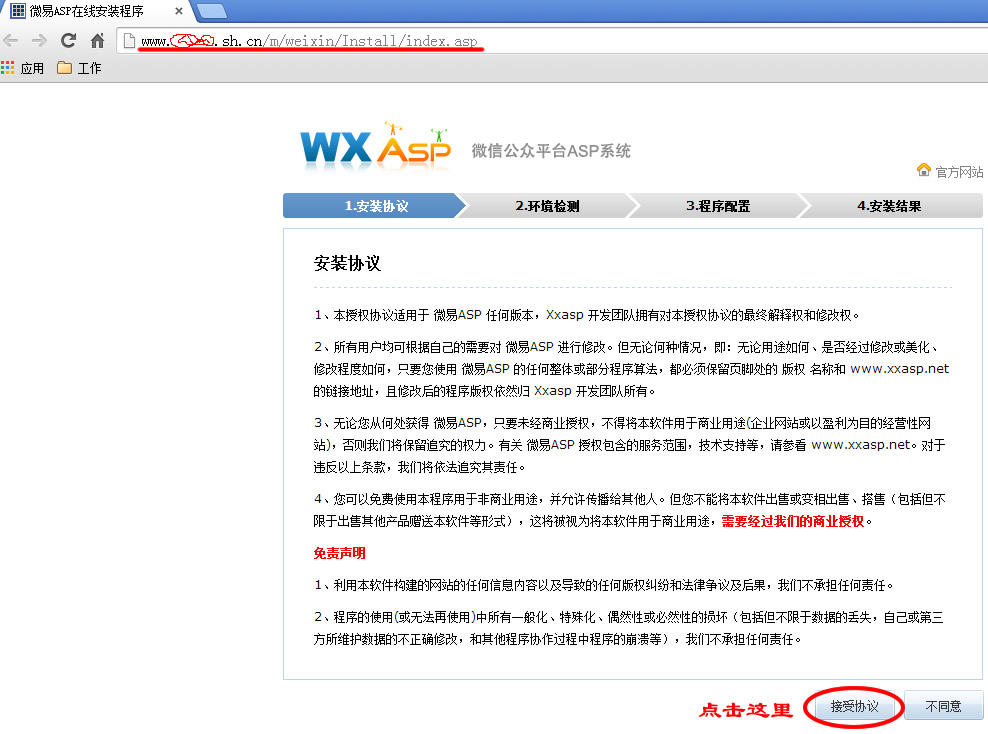This screenshot has width=988, height=734.
Task: Go to the browser home page icon
Action: point(97,42)
